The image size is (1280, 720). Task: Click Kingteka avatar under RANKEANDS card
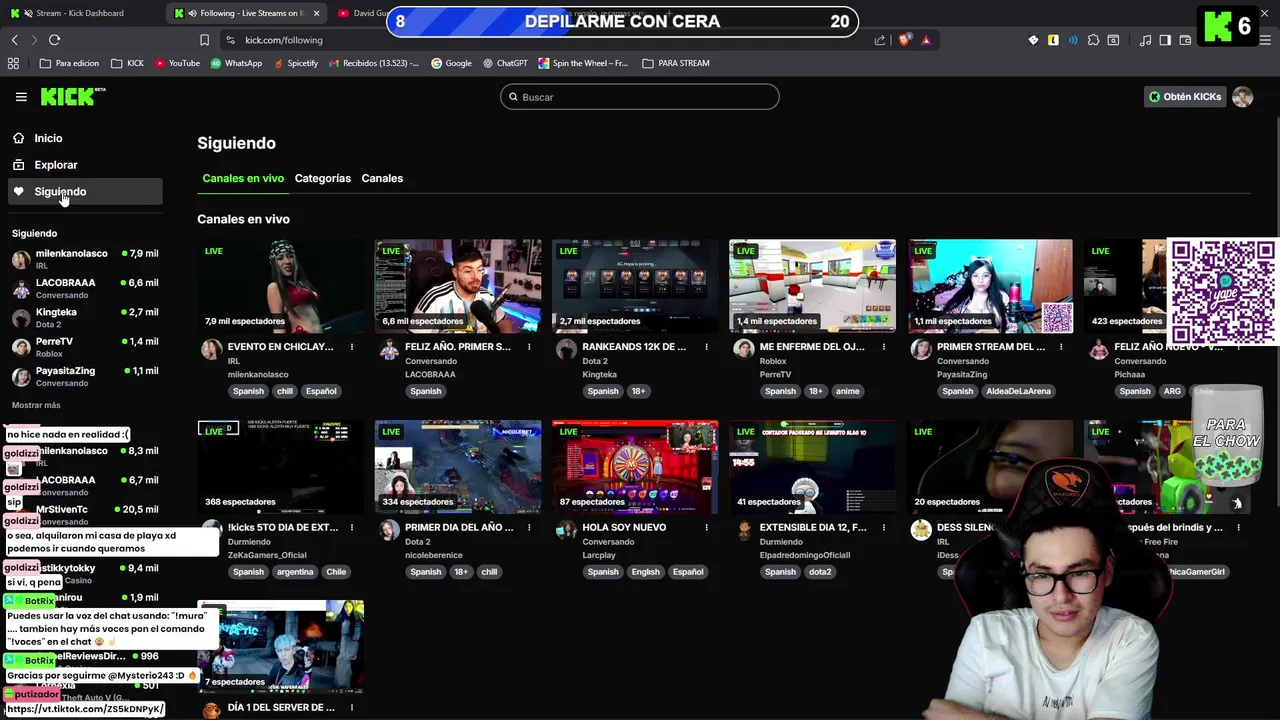tap(566, 349)
